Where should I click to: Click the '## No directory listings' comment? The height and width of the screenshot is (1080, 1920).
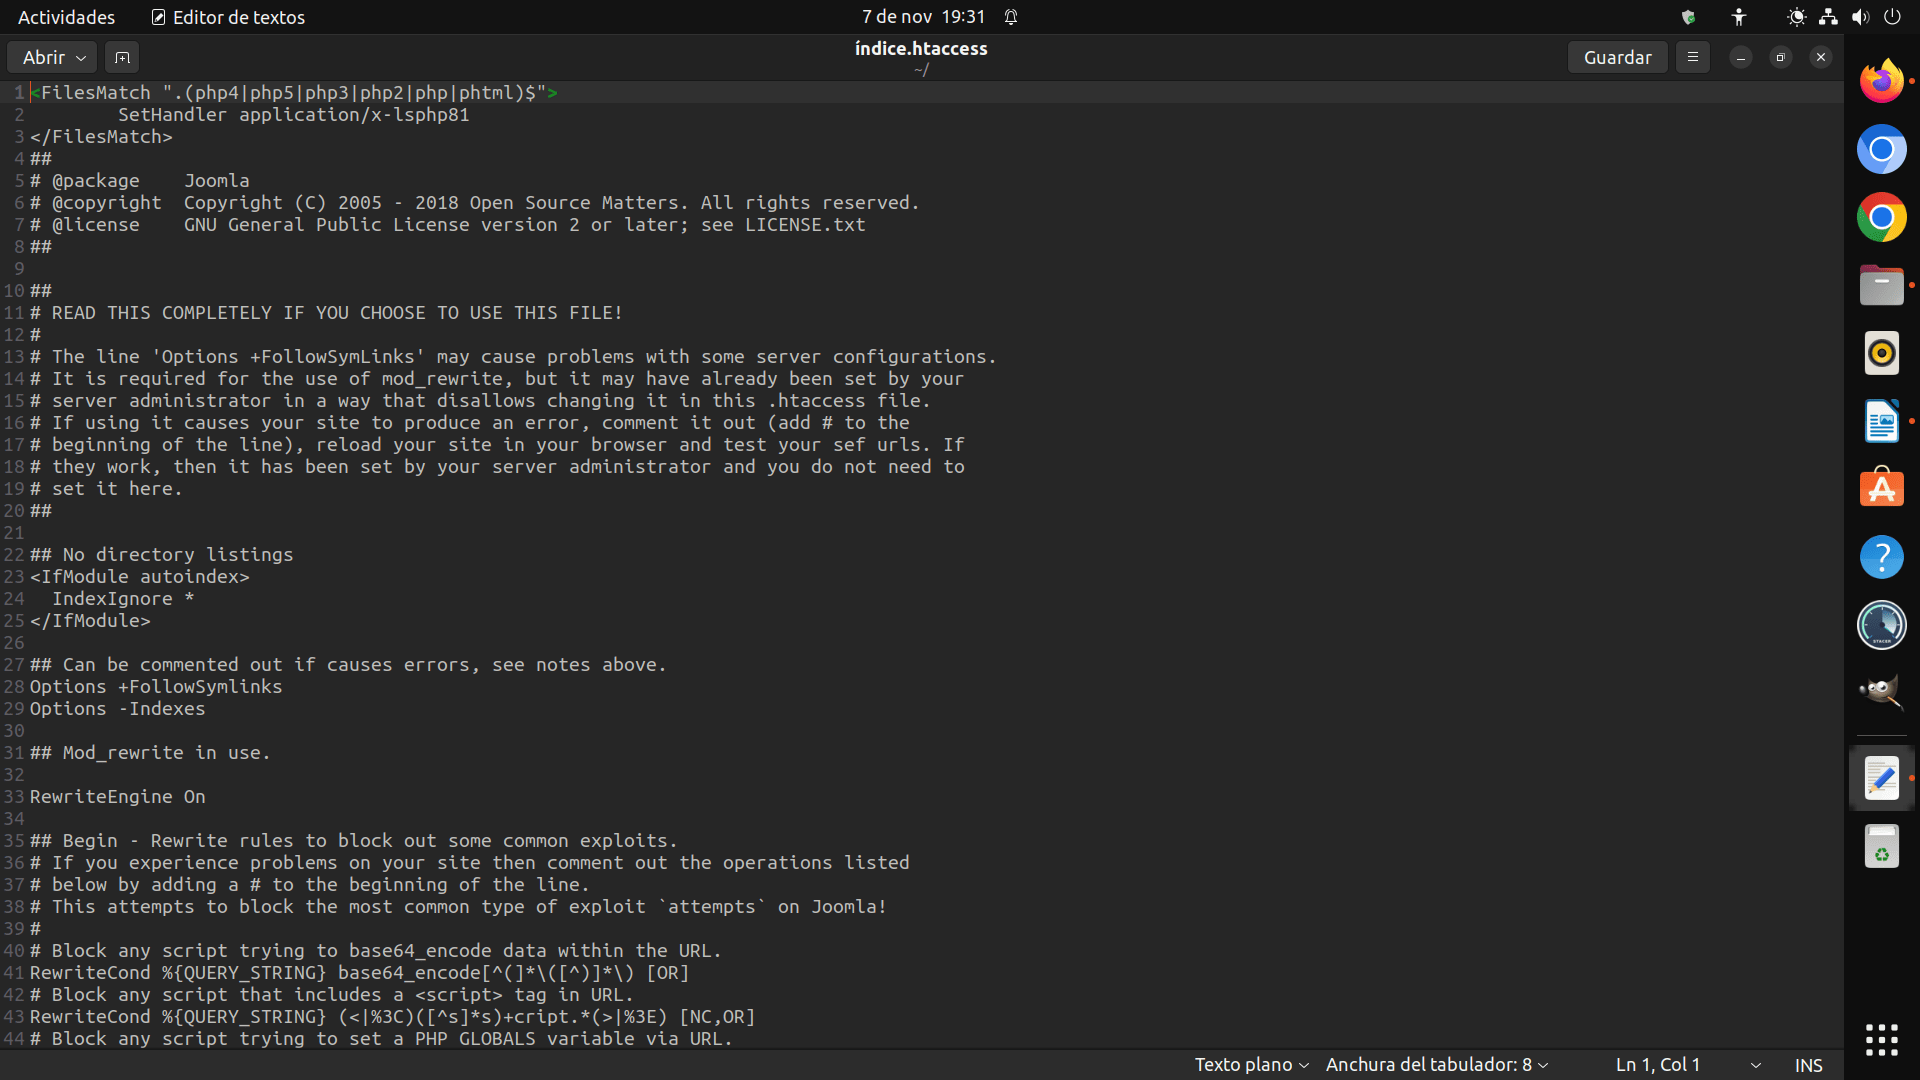pos(161,555)
